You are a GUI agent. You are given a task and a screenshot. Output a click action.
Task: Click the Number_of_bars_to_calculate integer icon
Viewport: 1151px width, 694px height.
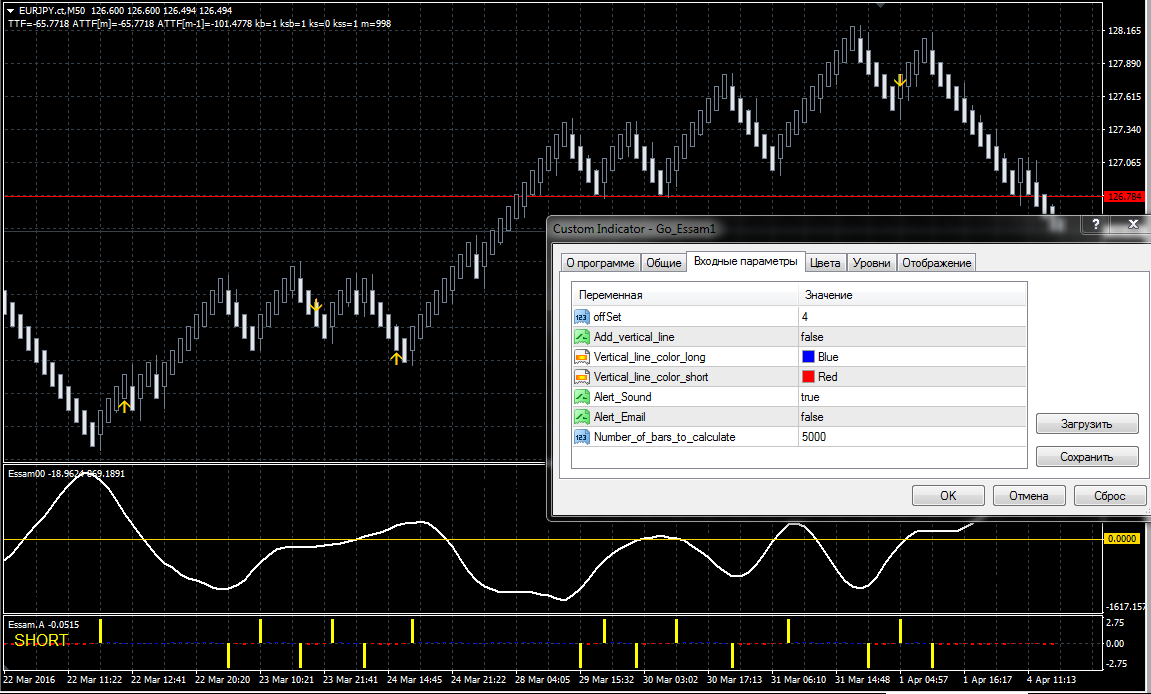581,437
